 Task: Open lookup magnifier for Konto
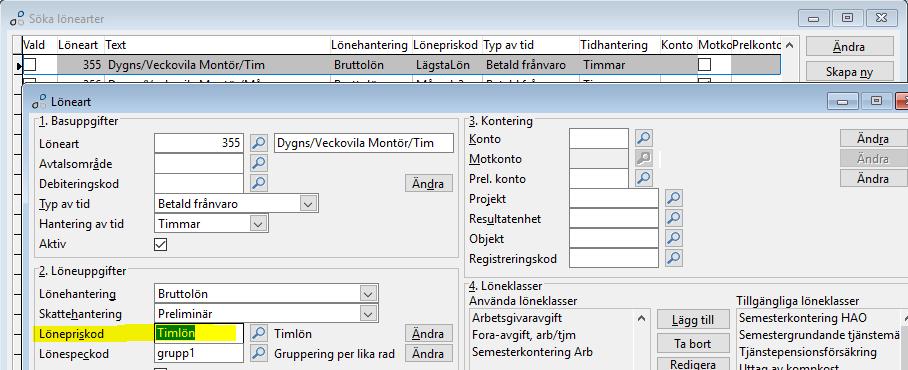coord(643,138)
